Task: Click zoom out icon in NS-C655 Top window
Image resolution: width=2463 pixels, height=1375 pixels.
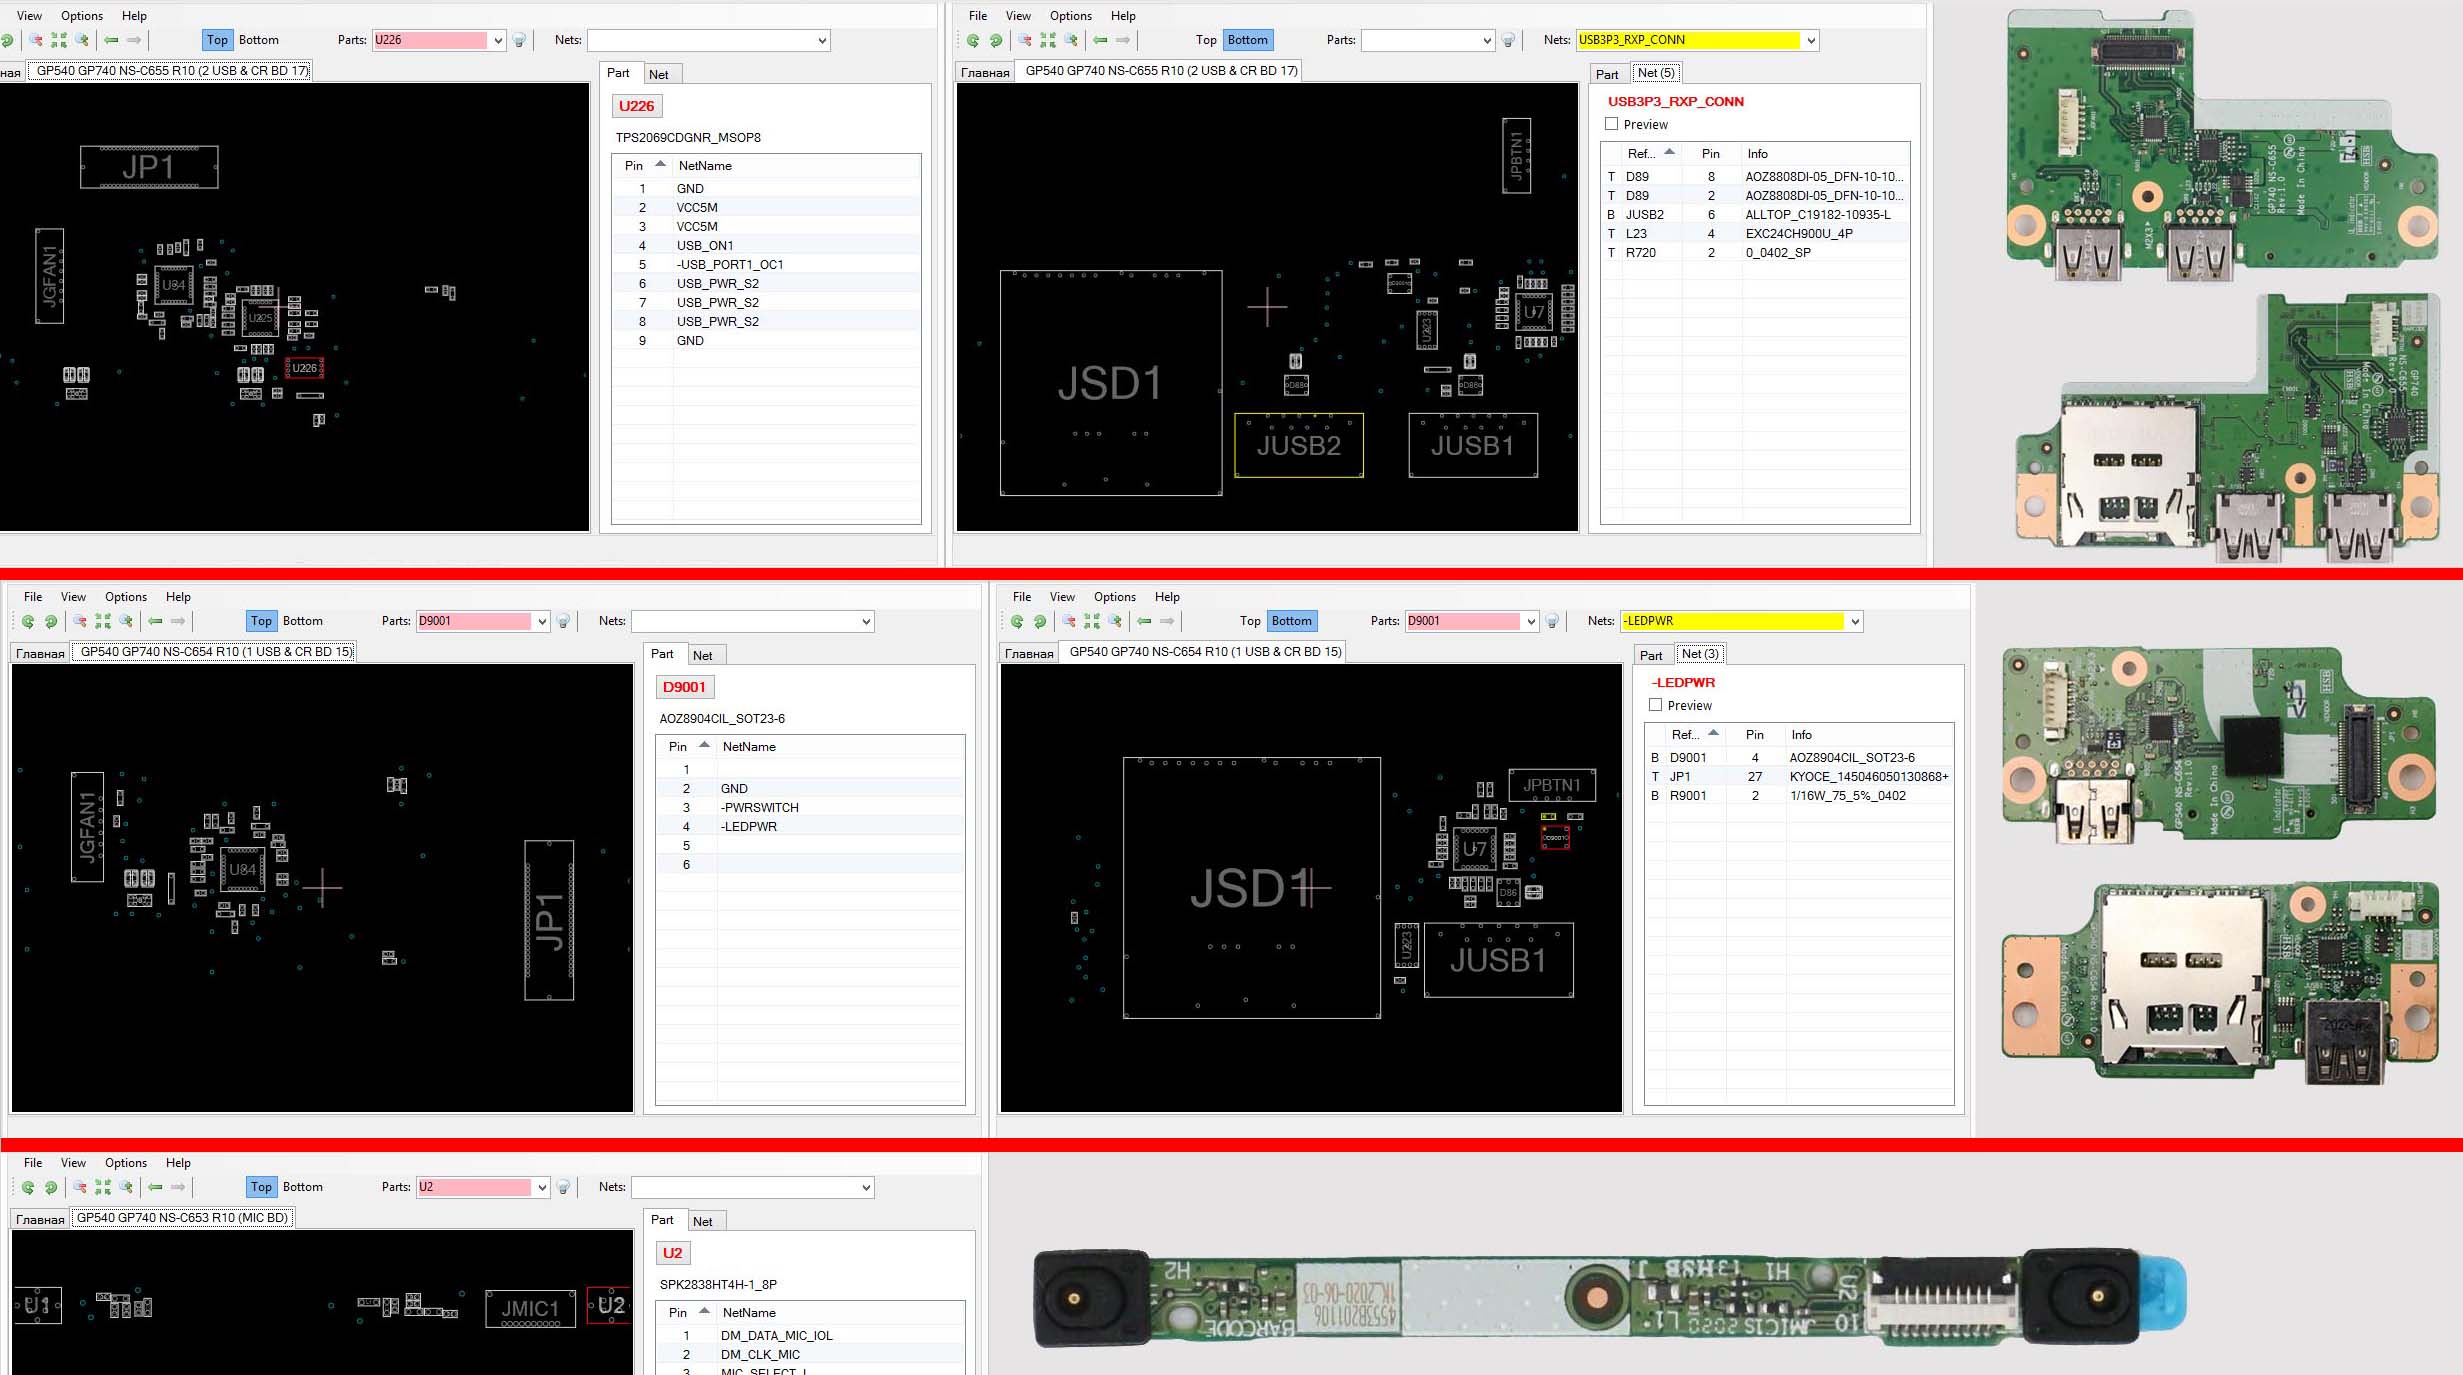Action: (36, 40)
